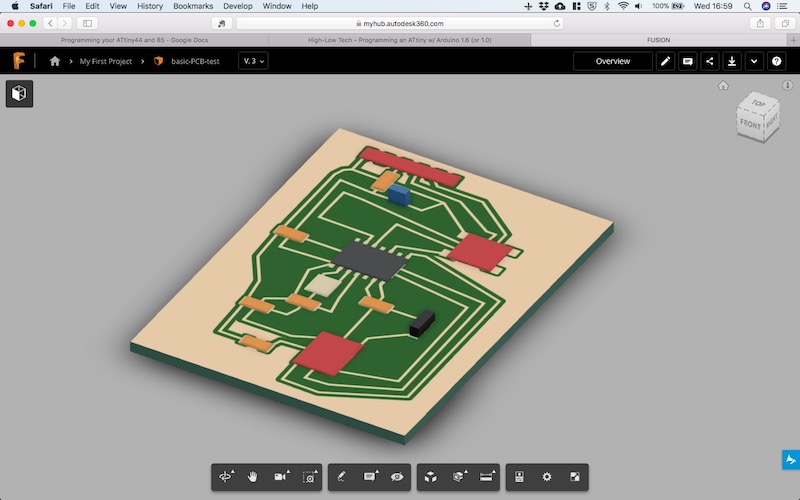This screenshot has height=500, width=800.
Task: Open the section analysis cube tool
Action: tap(459, 477)
